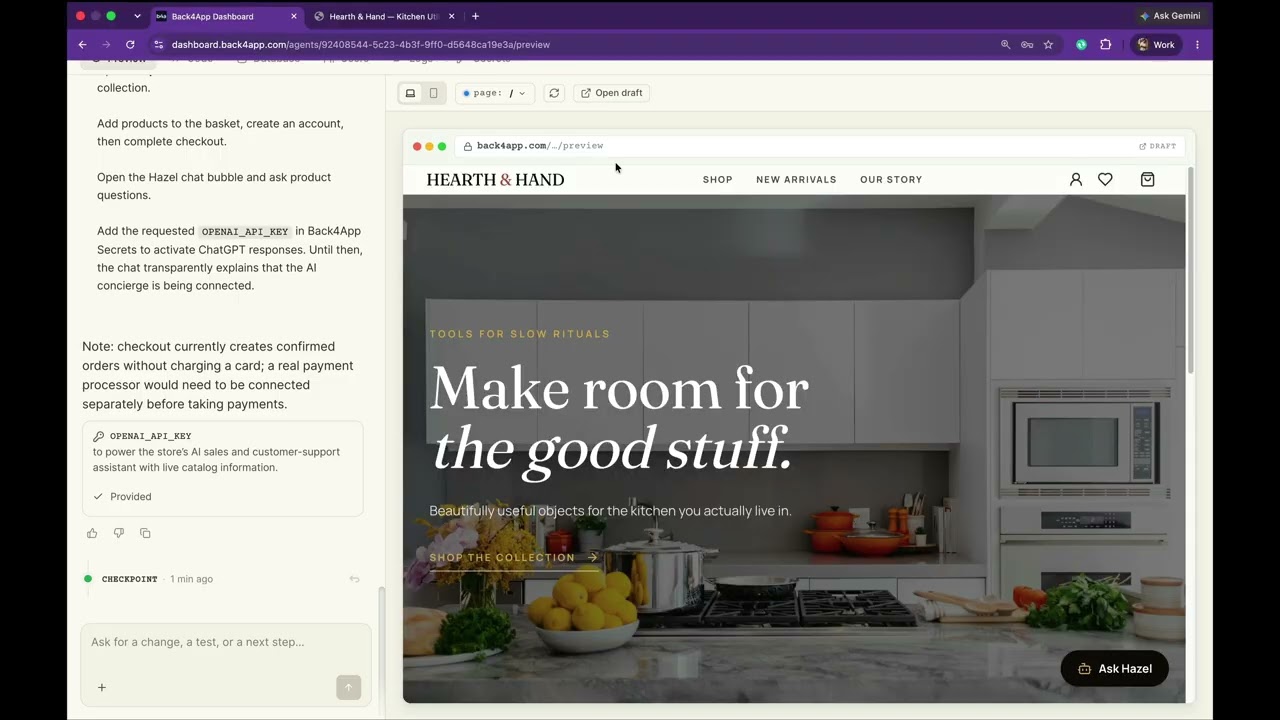Give thumbs up to agent response
1280x720 pixels.
[x=92, y=533]
